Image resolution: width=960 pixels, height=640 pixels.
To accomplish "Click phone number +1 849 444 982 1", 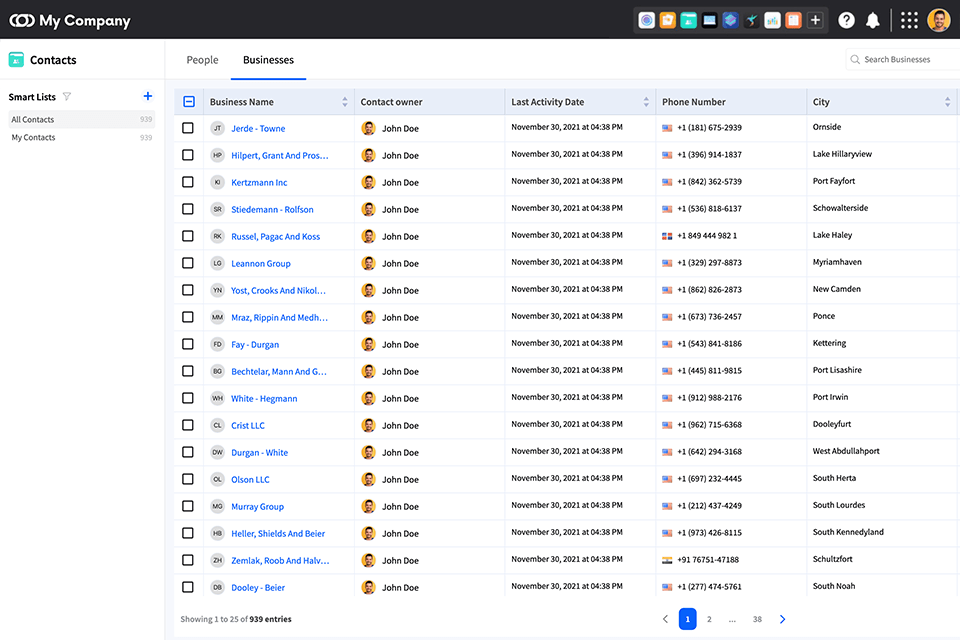I will 707,236.
